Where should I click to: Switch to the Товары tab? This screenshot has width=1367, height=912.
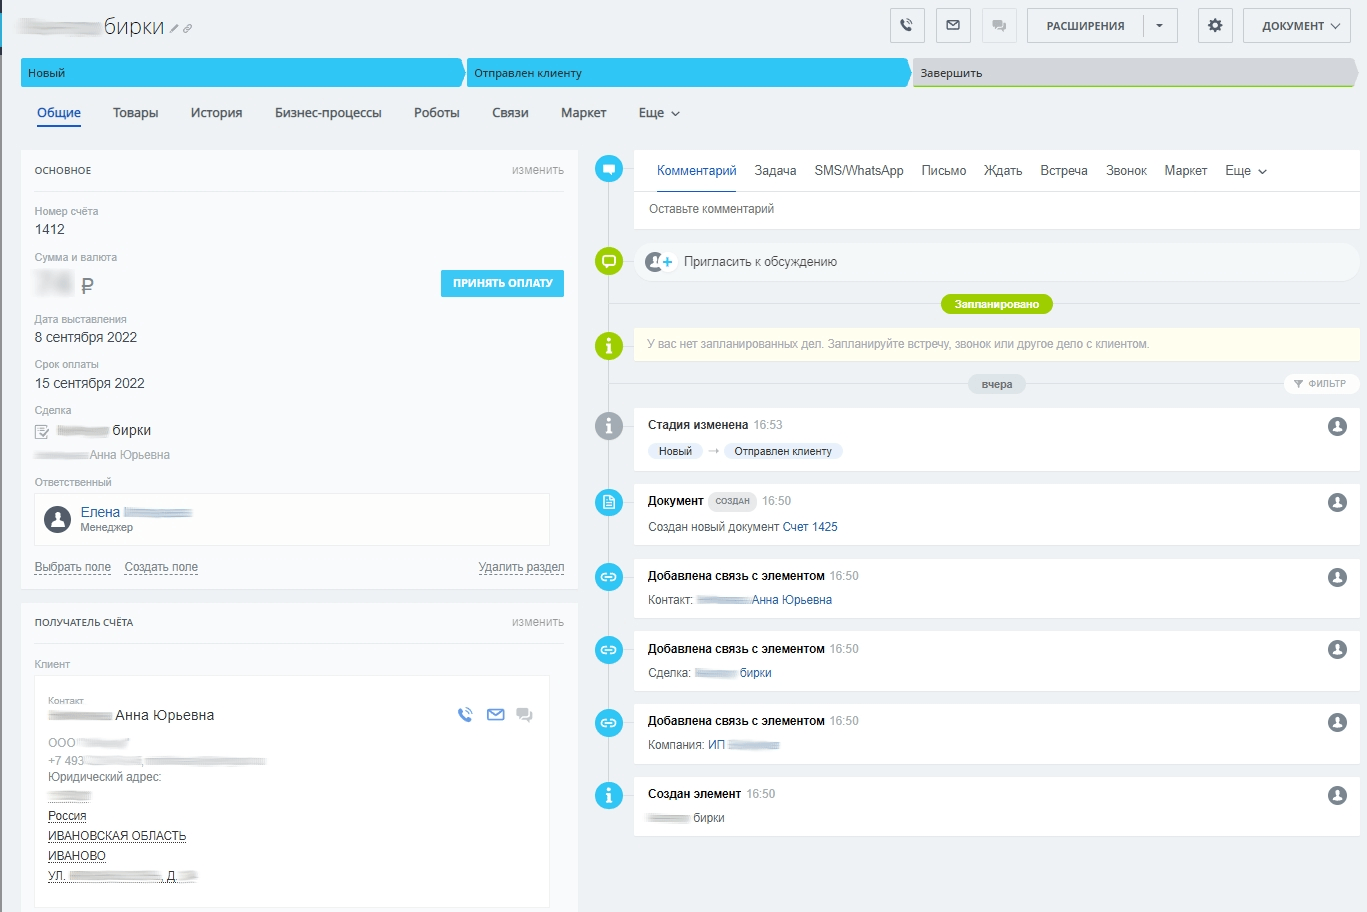point(136,113)
